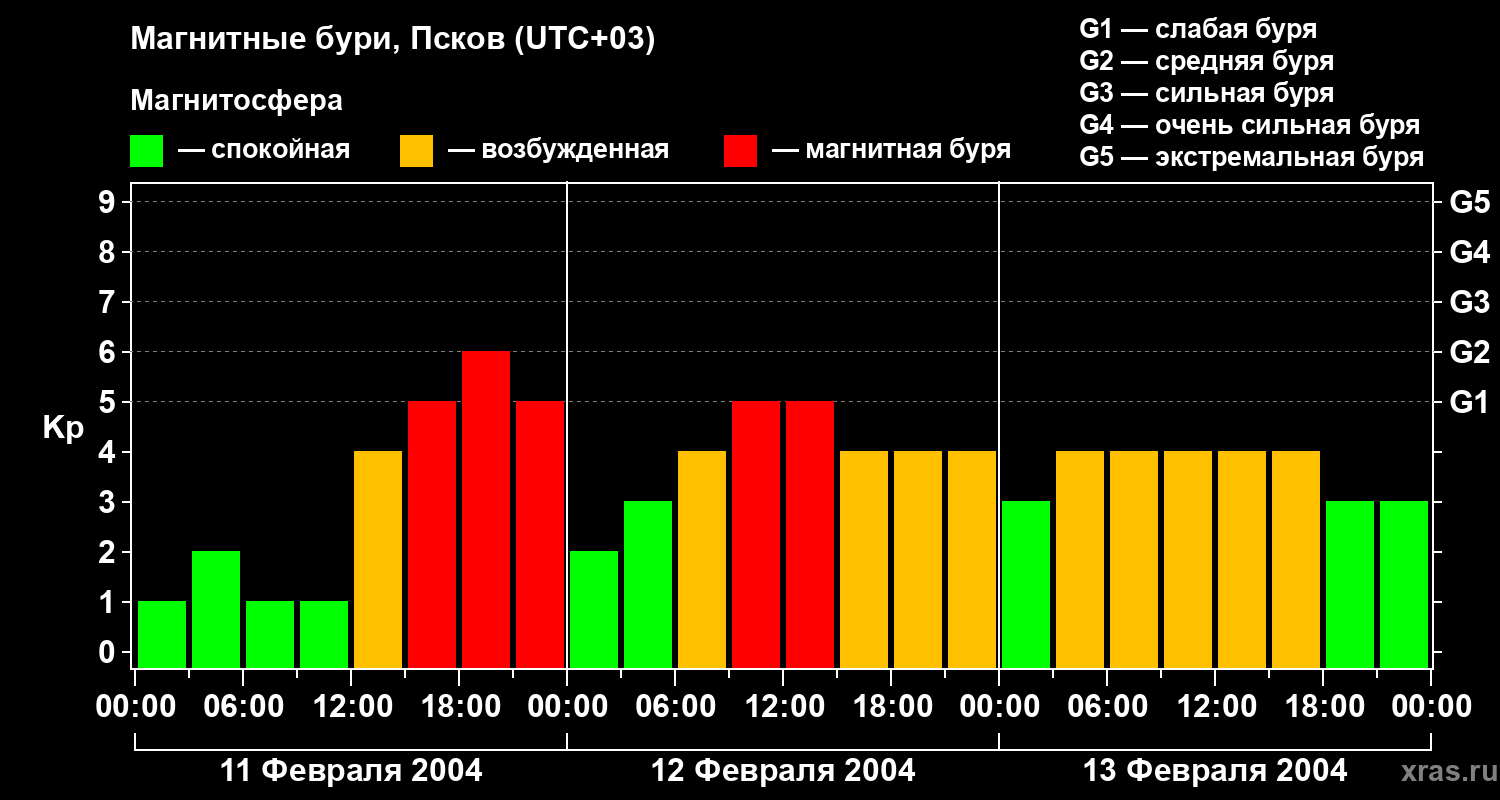The image size is (1500, 800).
Task: Click the 'G2 — средняя буря' line
Action: point(1206,61)
